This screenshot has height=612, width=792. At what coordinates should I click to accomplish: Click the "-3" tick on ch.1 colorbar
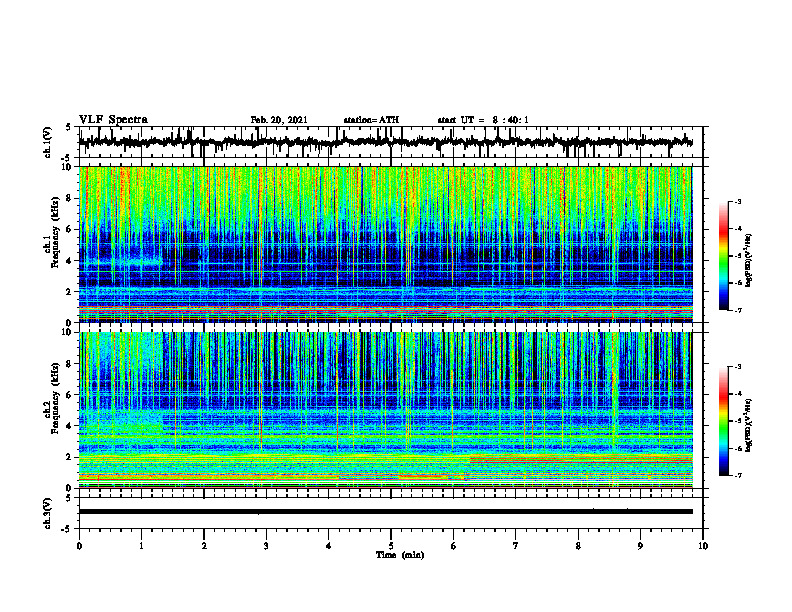(x=737, y=201)
